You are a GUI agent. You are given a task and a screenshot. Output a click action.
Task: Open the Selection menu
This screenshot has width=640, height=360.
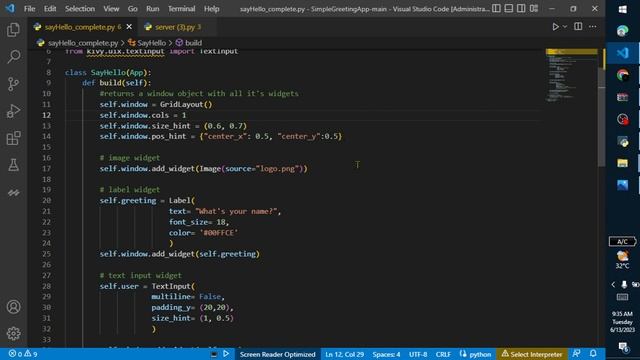tap(80, 9)
